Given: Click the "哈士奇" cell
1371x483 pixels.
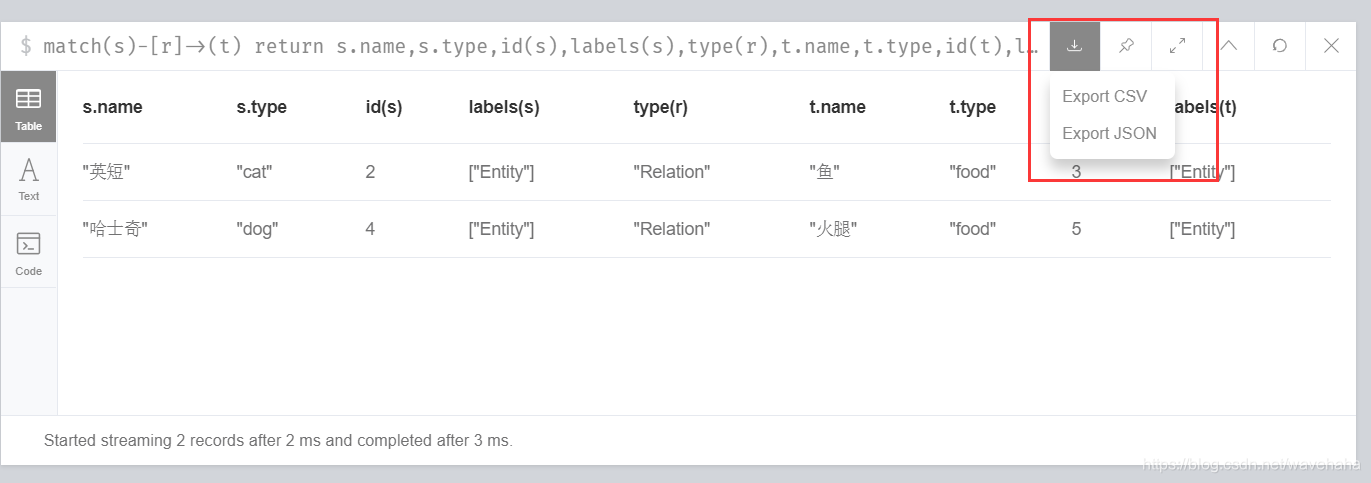Looking at the screenshot, I should (x=115, y=229).
